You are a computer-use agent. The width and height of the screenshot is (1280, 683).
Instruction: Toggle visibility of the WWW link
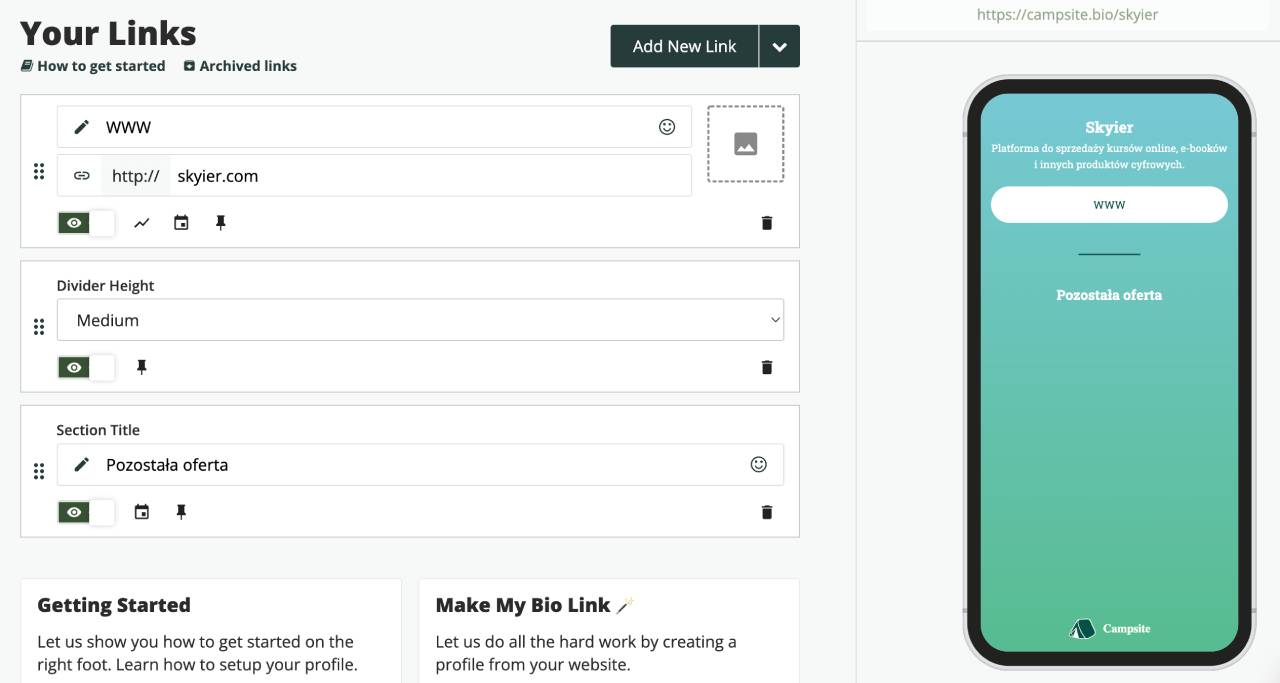pos(86,223)
